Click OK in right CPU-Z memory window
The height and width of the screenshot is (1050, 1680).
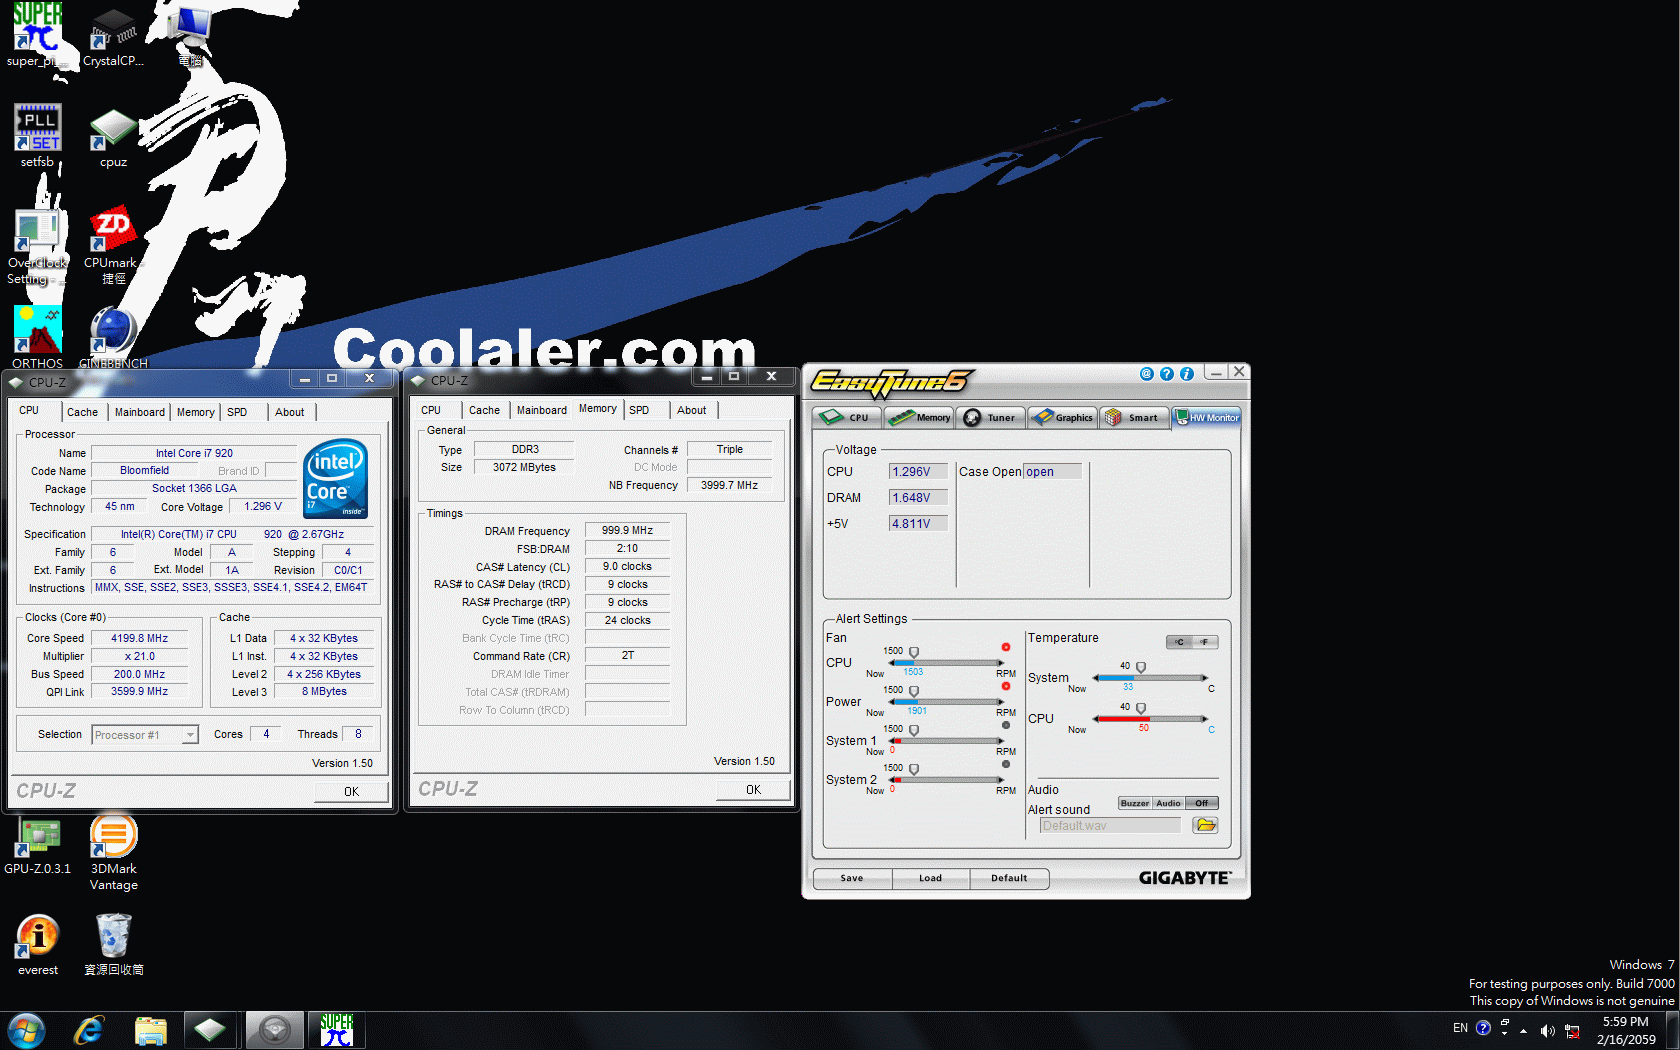(753, 789)
